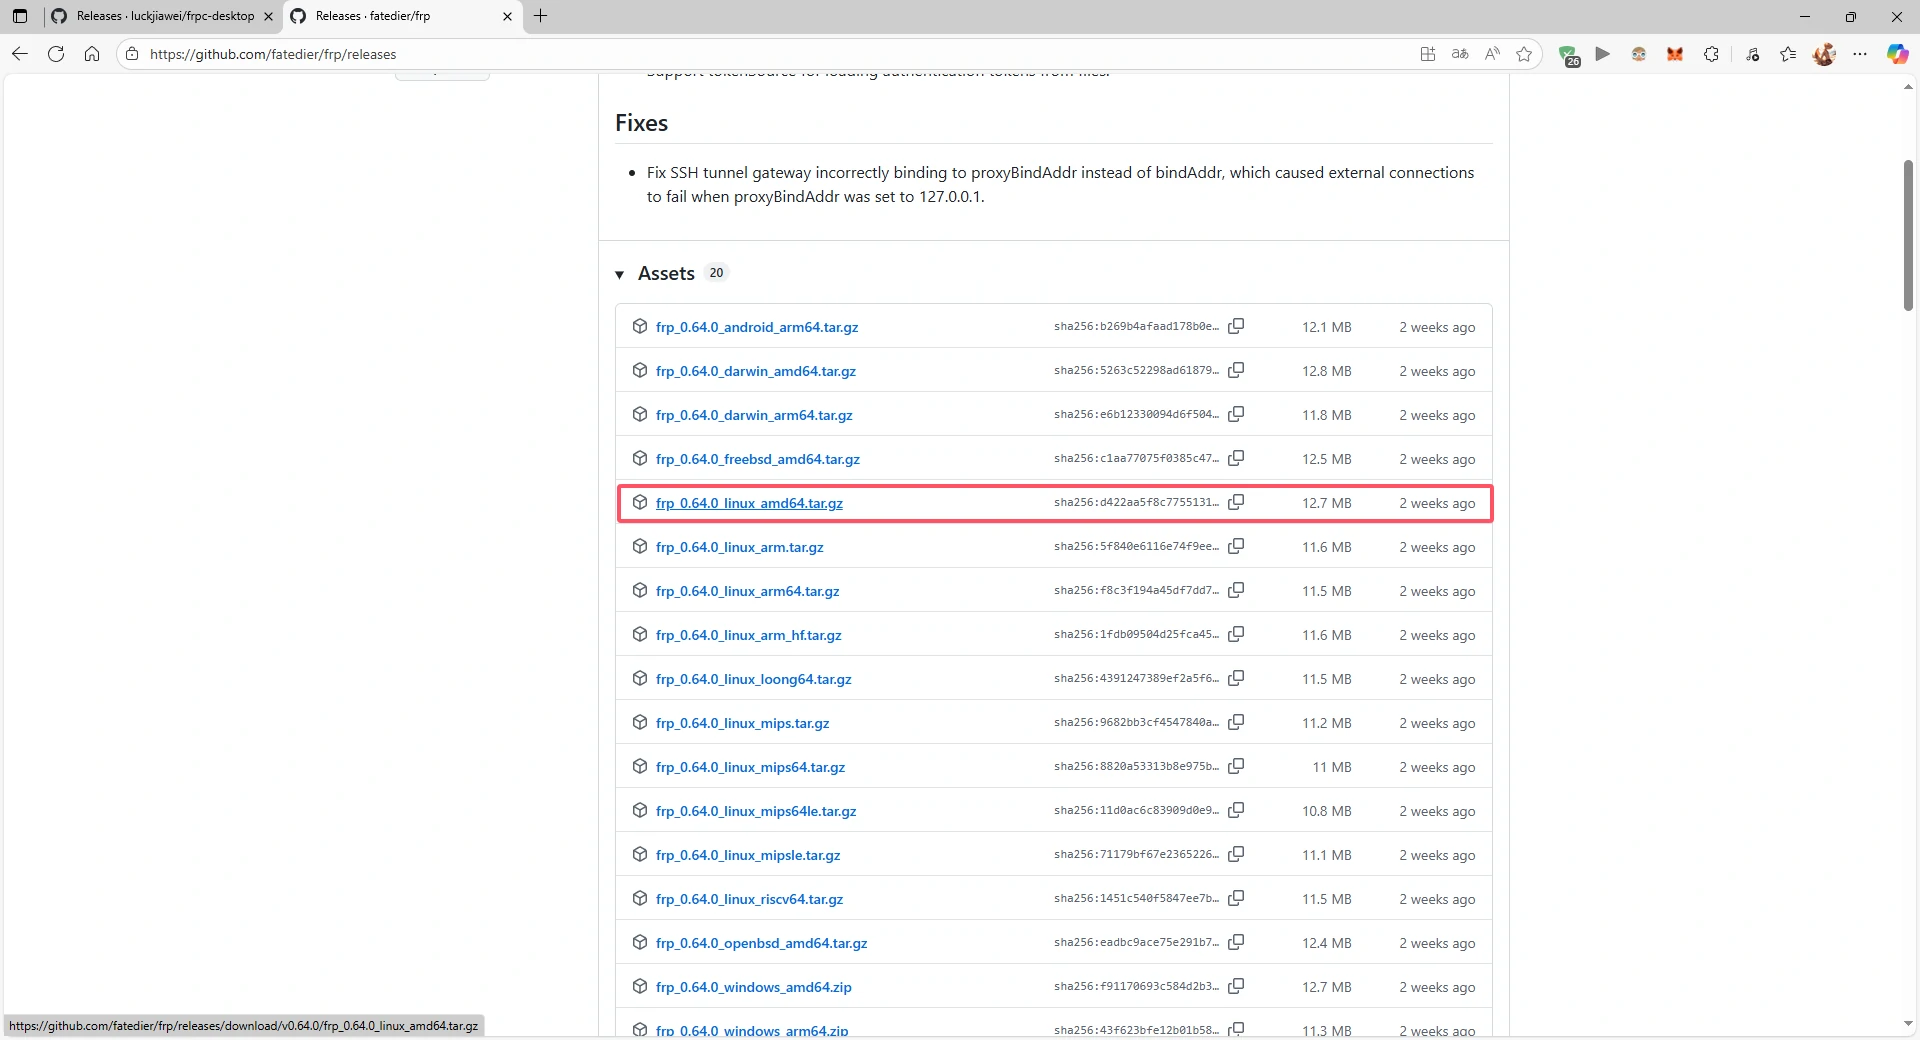Open the favorites list icon
Screen dimensions: 1920x1040
1788,54
